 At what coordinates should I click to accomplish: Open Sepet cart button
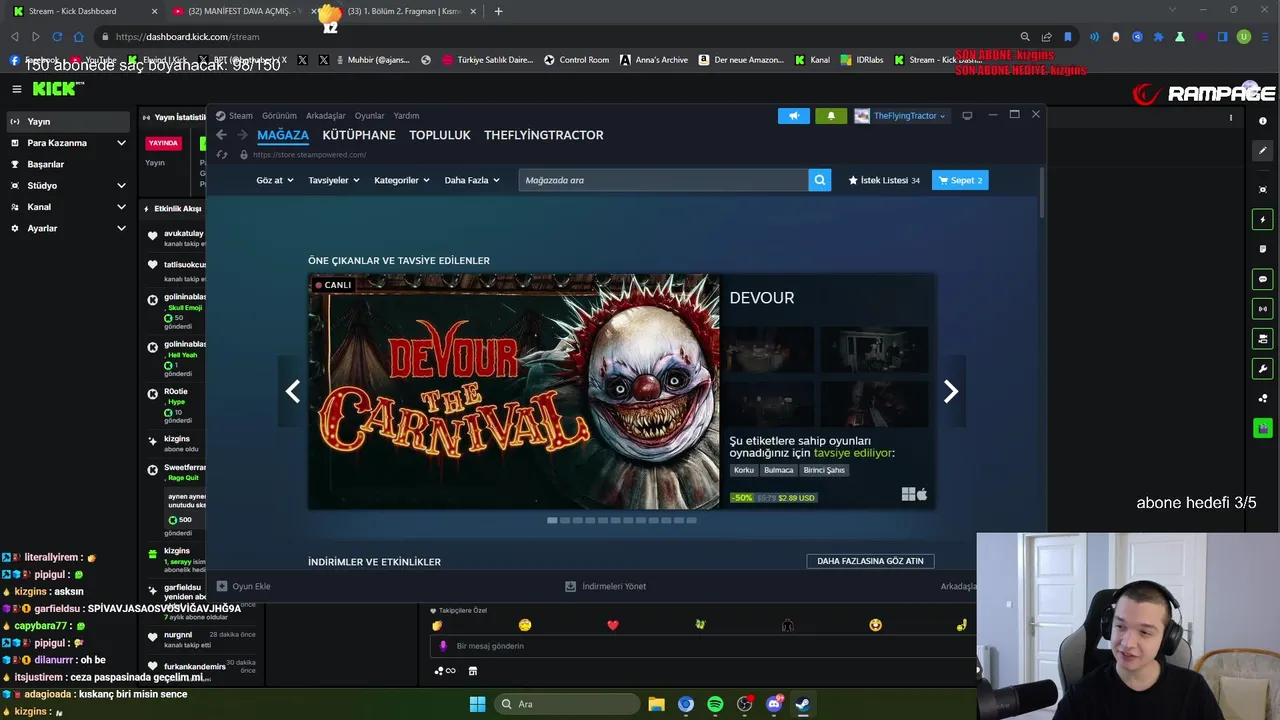point(960,180)
